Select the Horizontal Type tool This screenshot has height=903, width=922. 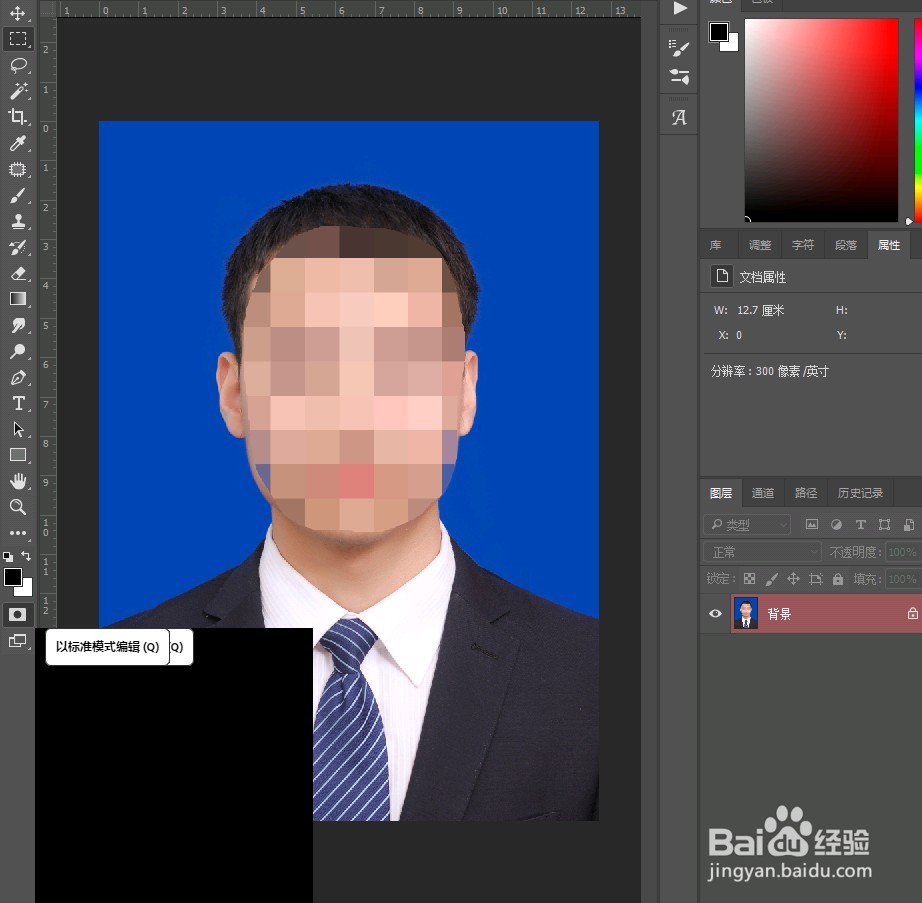point(18,403)
